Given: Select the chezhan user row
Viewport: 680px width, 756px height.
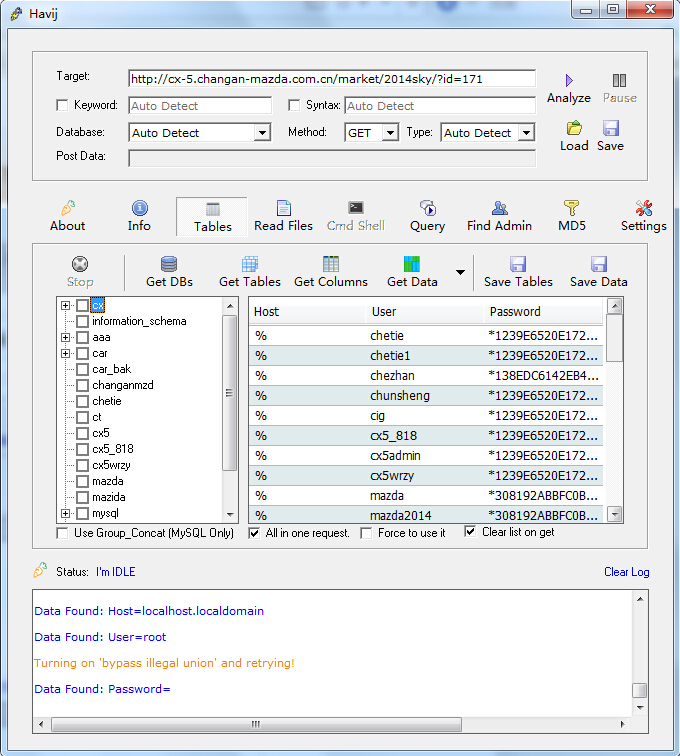Looking at the screenshot, I should click(x=426, y=376).
